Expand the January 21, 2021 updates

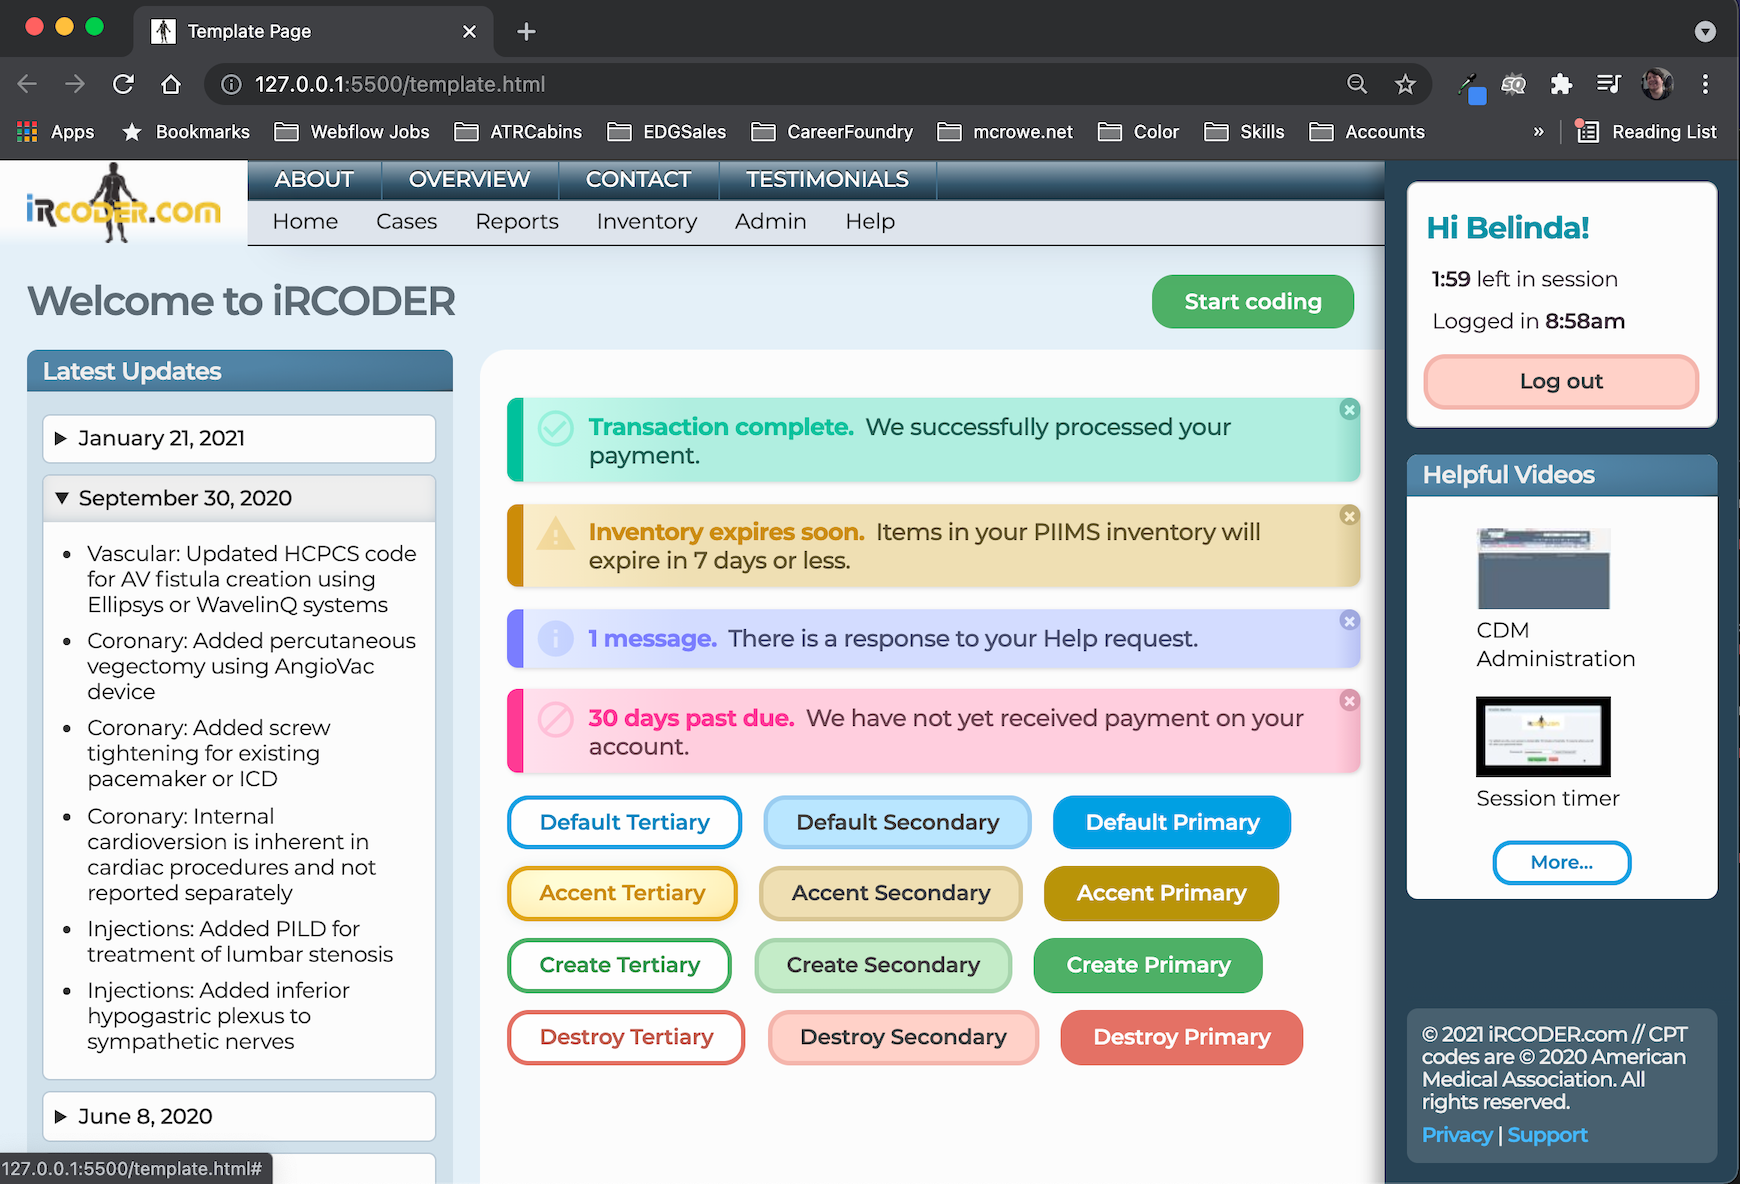(x=239, y=439)
